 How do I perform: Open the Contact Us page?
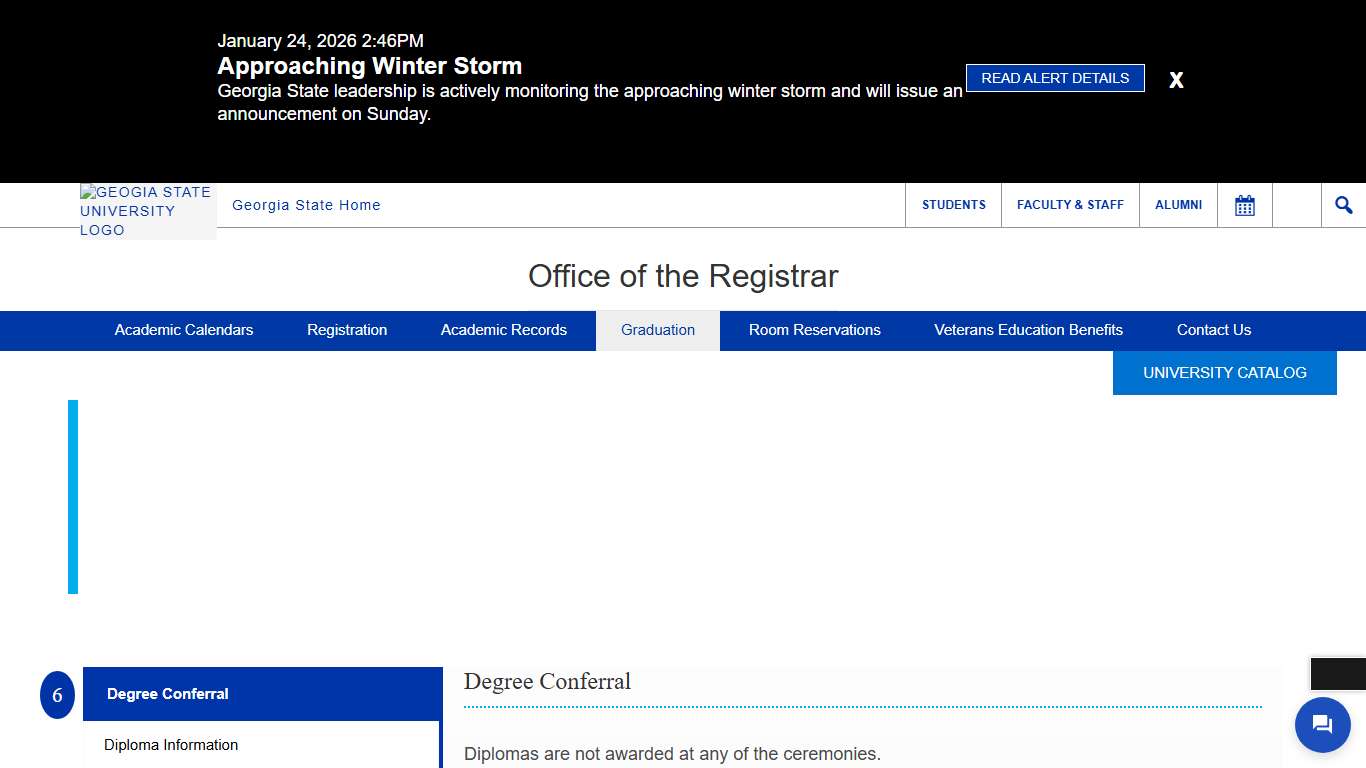coord(1213,330)
